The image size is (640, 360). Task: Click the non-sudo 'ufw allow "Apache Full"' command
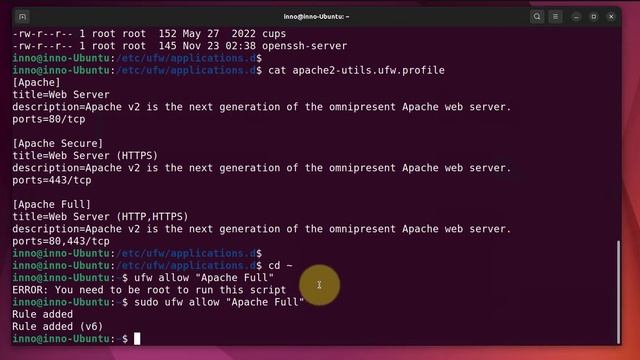[204, 278]
